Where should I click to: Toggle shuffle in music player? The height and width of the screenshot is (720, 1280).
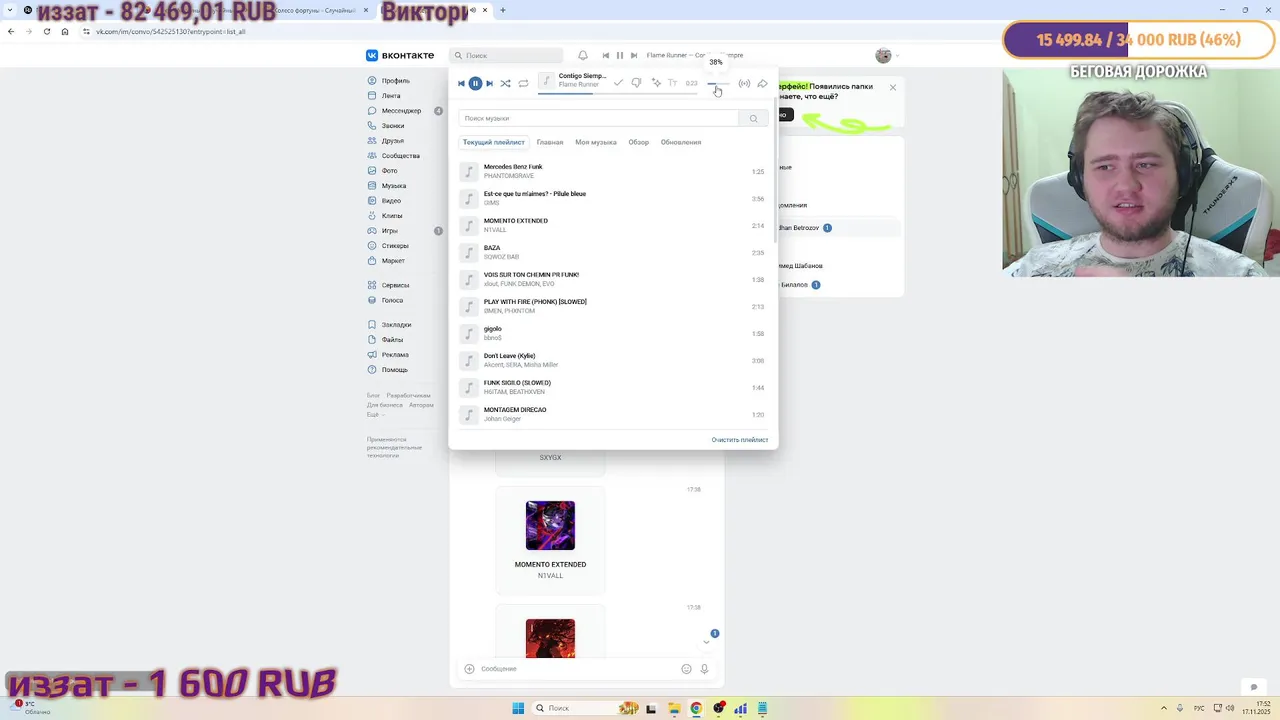coord(505,83)
